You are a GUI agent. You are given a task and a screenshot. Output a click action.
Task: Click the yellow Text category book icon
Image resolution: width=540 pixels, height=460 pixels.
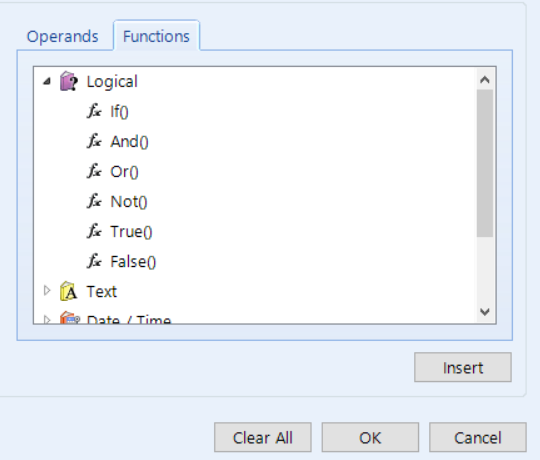[x=69, y=291]
